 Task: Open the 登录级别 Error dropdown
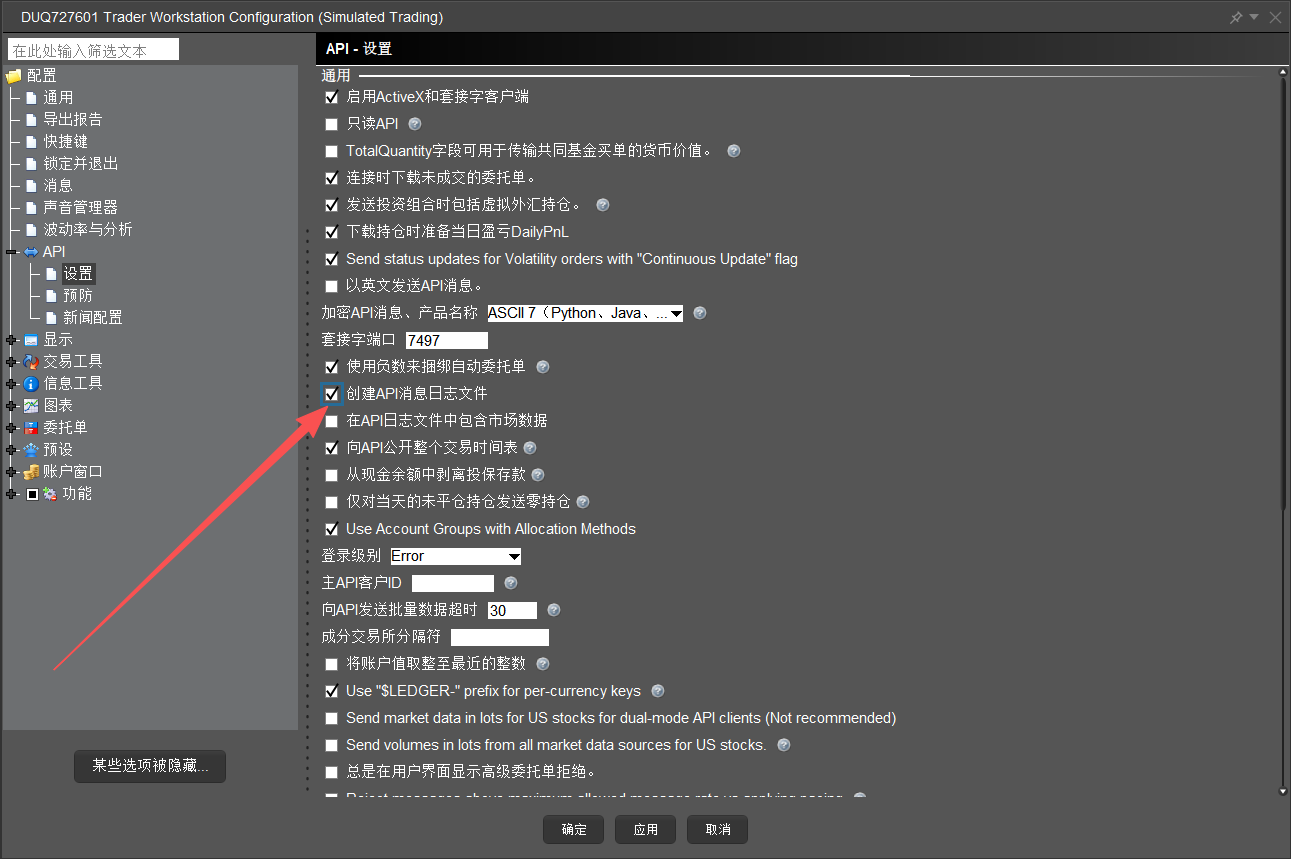(x=456, y=556)
